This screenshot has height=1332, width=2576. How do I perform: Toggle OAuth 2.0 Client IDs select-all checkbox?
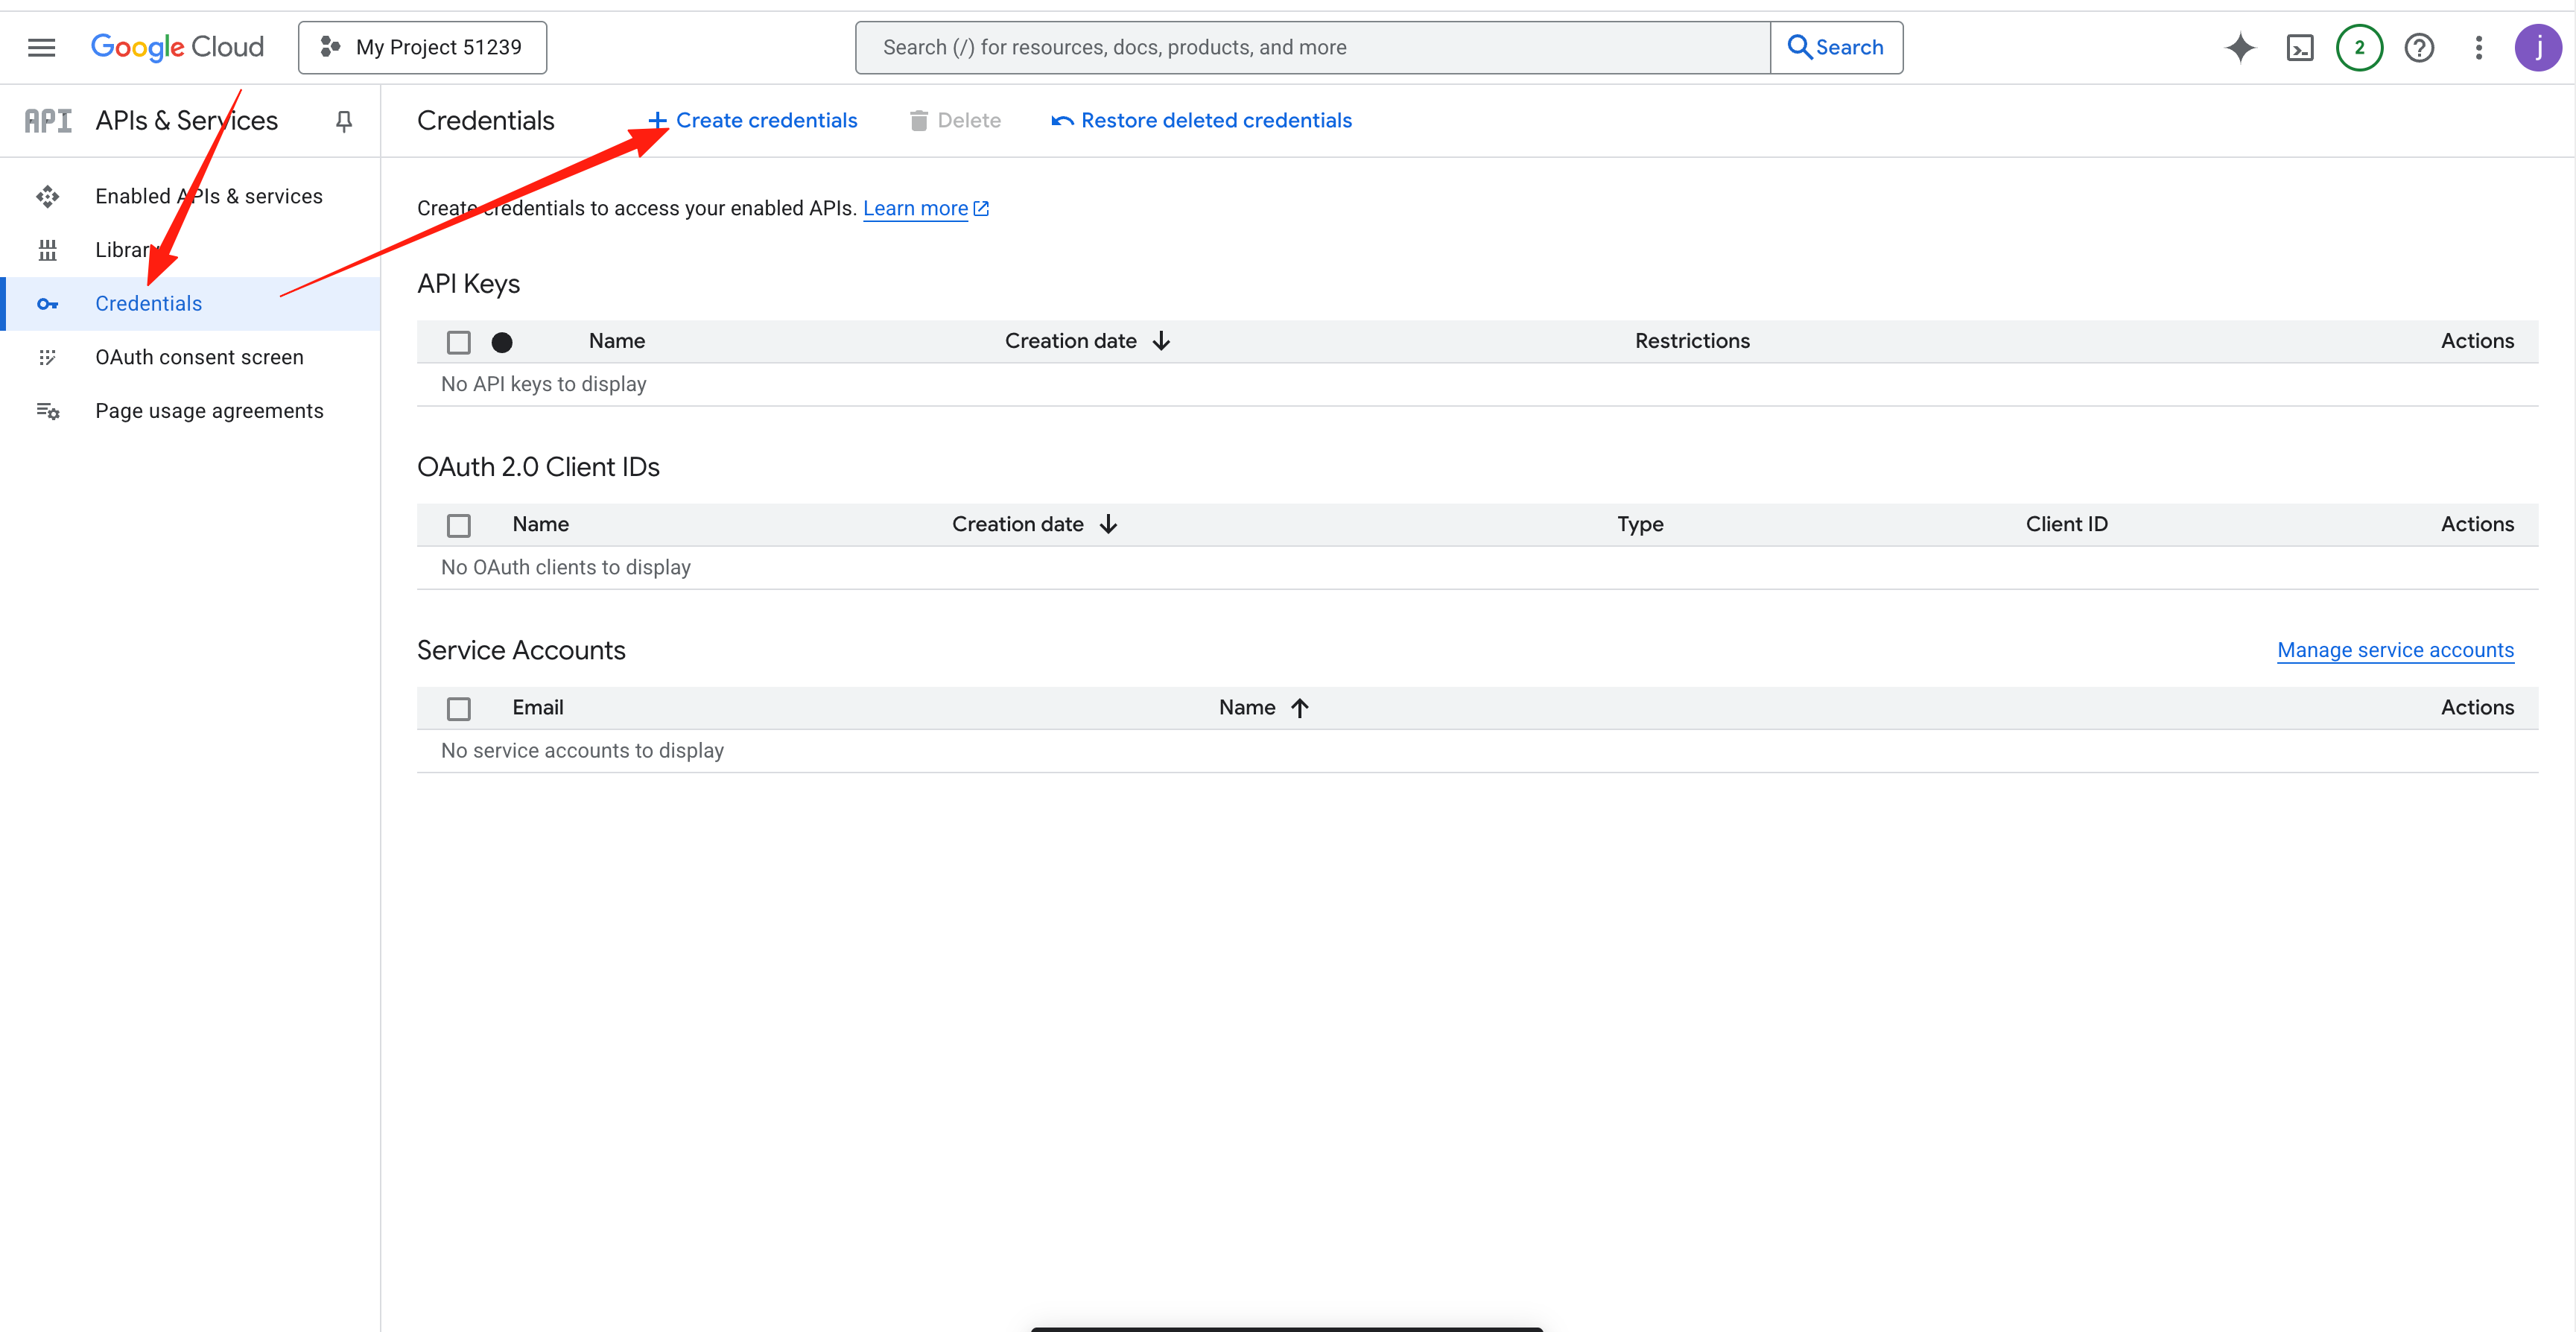[458, 525]
